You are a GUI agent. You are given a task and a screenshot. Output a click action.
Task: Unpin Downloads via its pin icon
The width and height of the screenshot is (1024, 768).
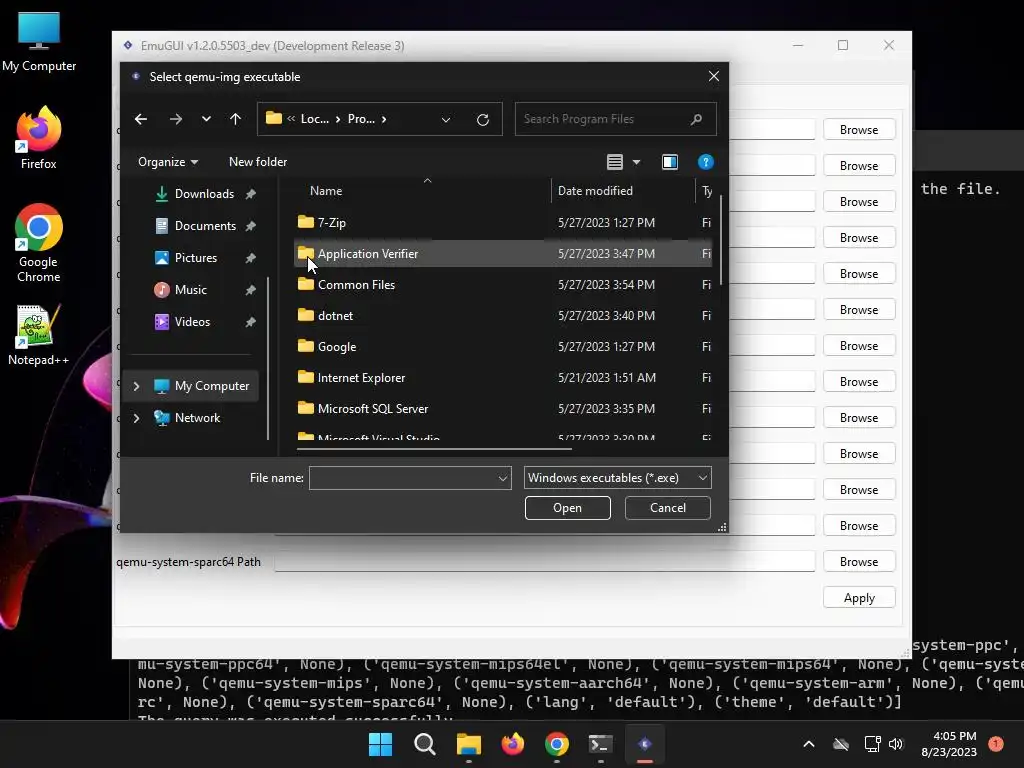tap(250, 194)
